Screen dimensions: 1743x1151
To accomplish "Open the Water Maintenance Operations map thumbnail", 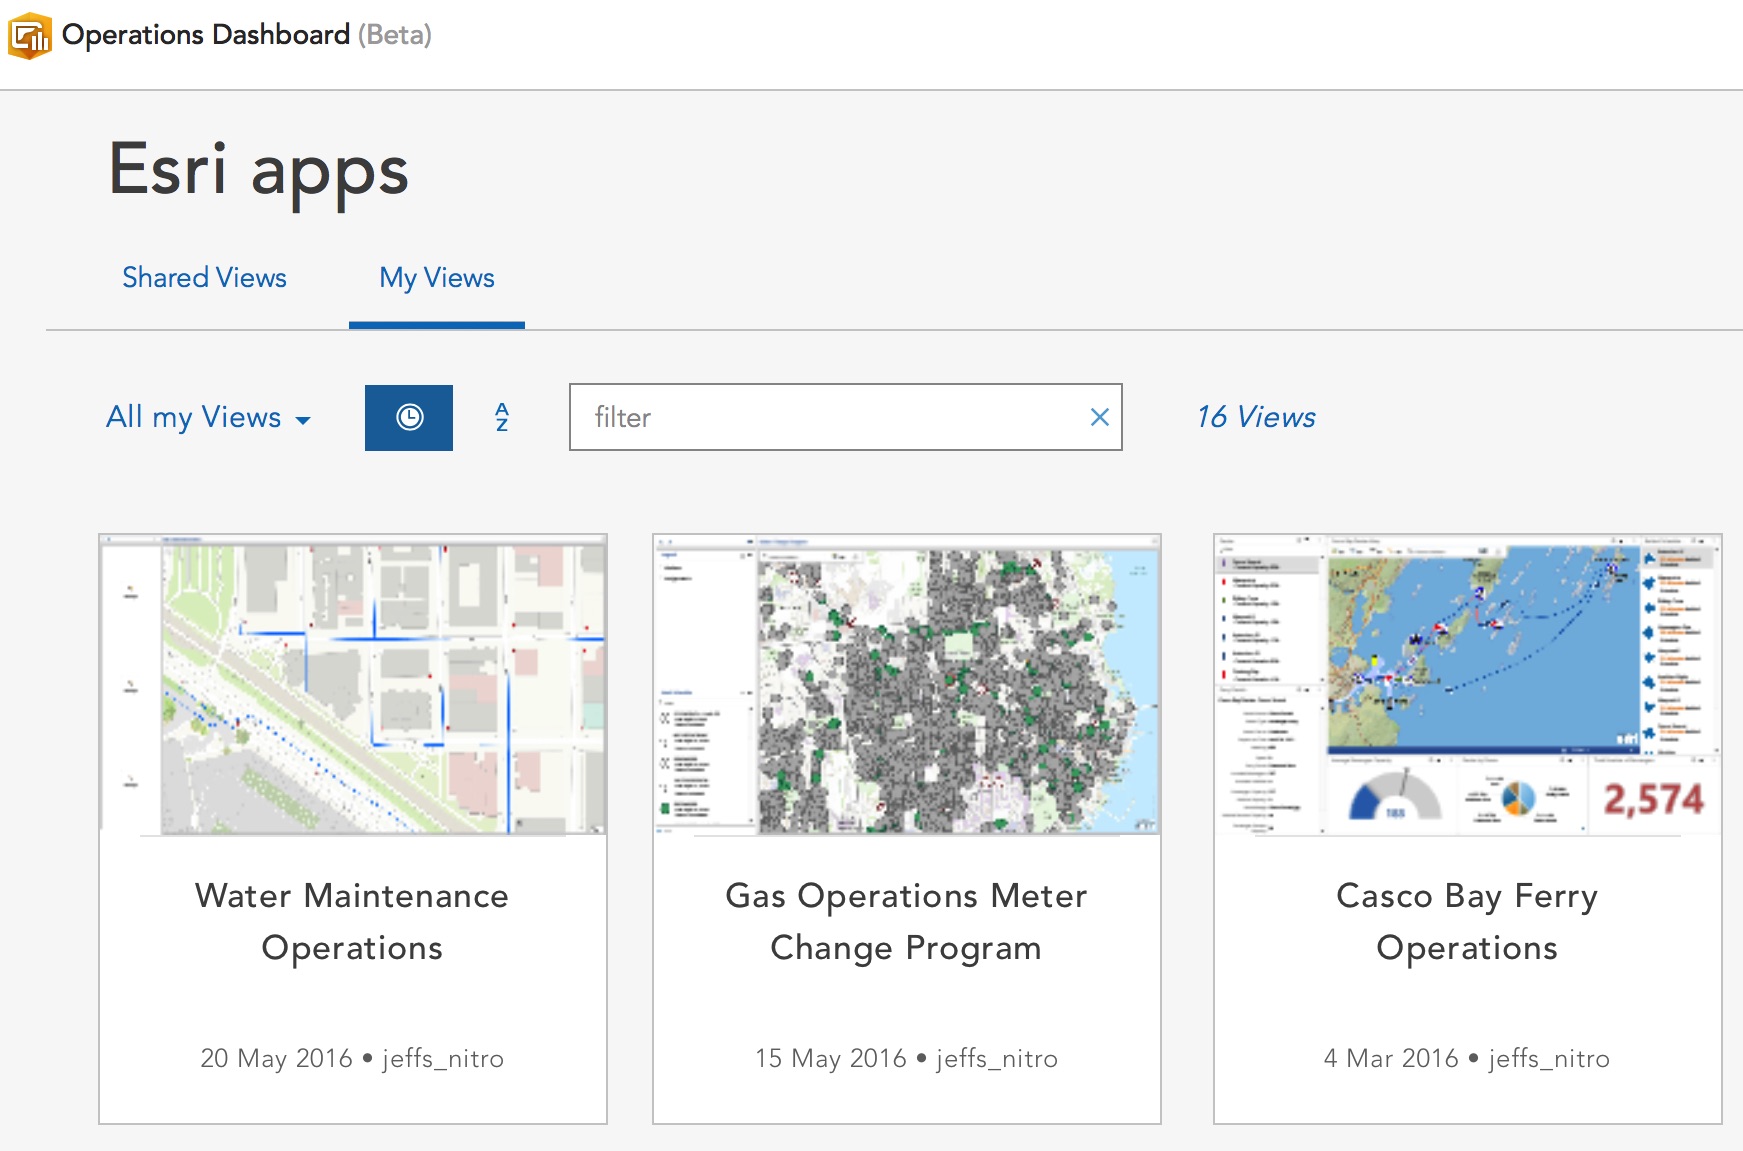I will point(353,685).
